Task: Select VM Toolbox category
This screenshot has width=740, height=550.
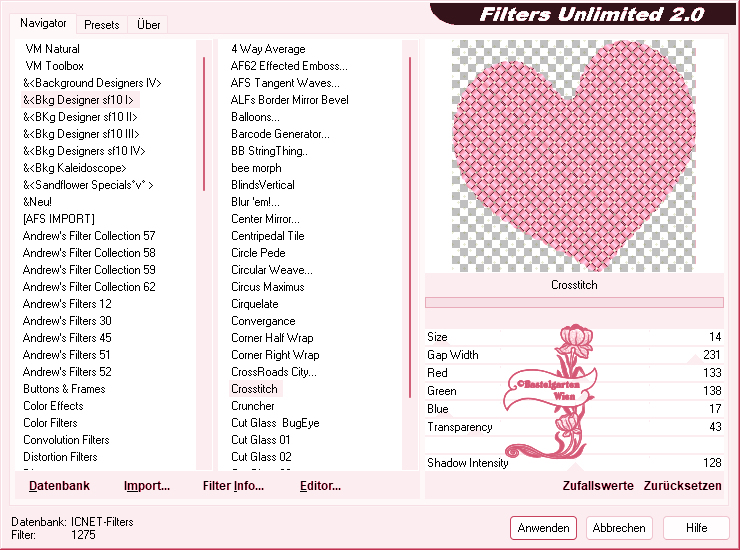Action: tap(54, 66)
